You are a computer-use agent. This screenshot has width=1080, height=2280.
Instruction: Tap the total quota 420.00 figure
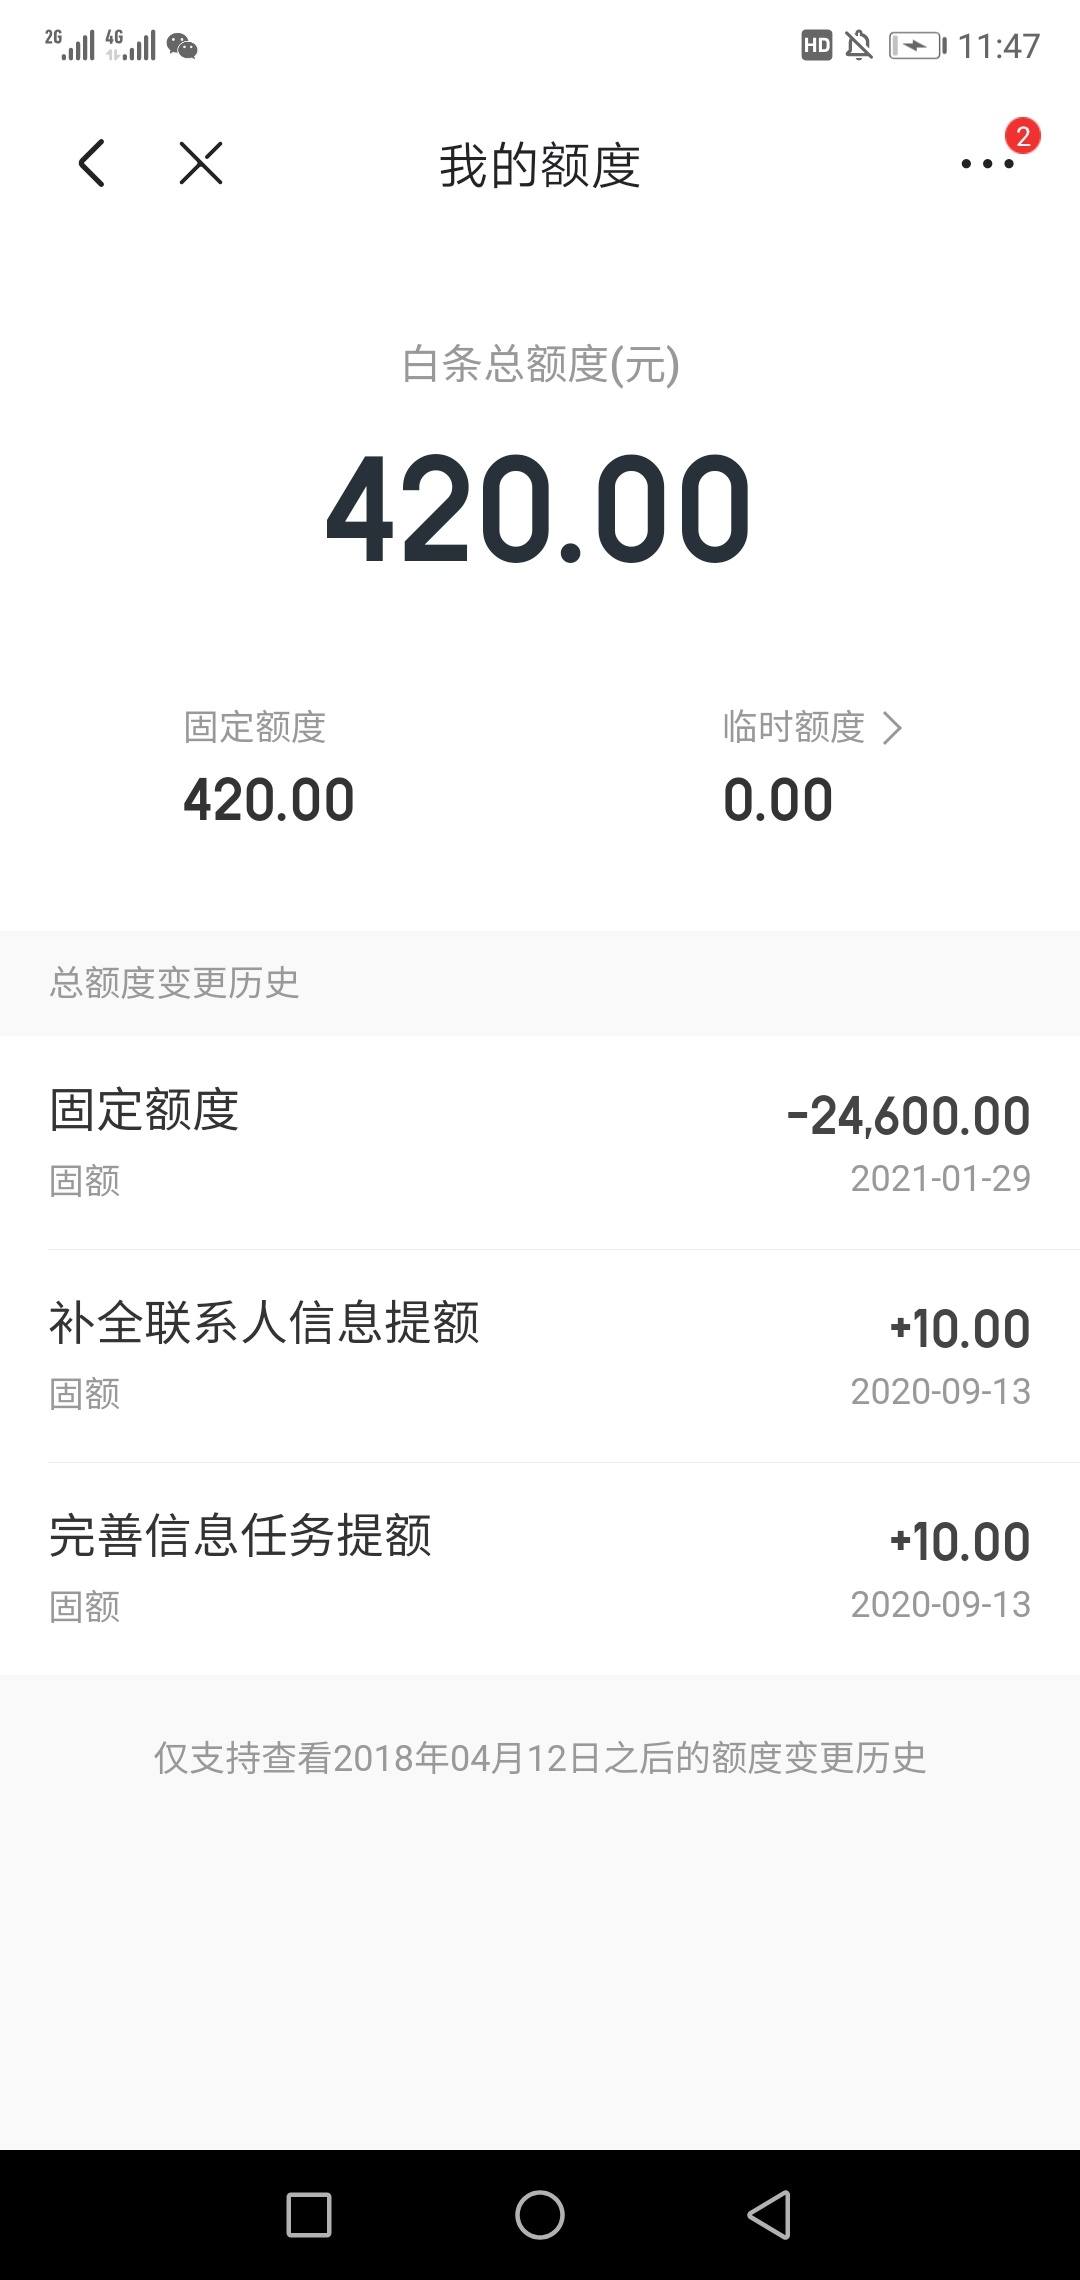point(538,508)
